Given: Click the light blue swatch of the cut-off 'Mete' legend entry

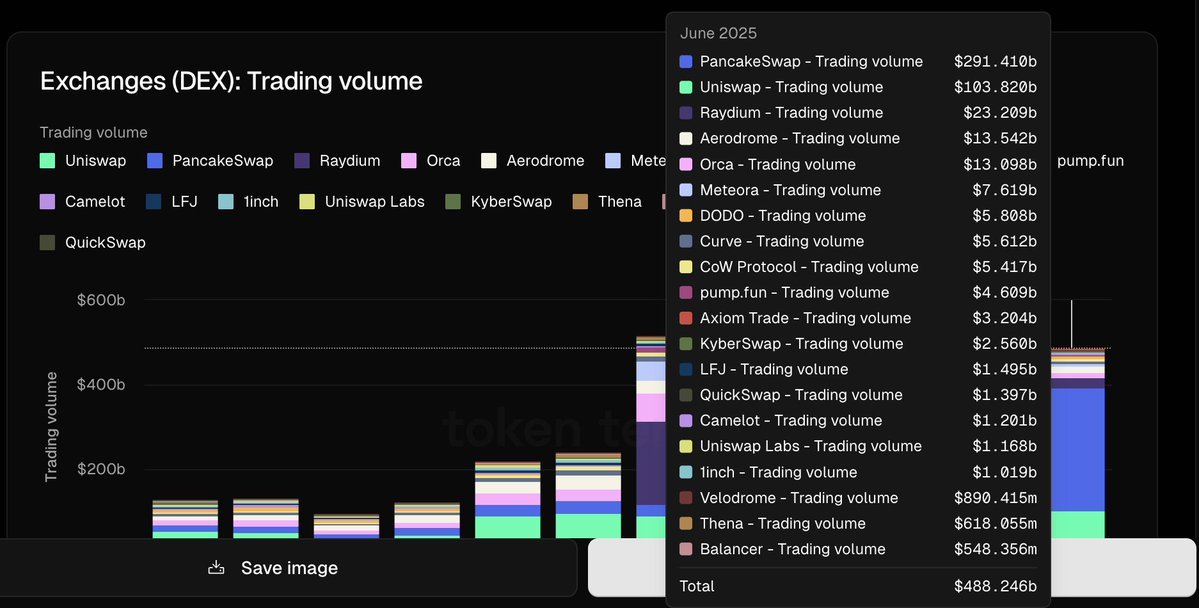Looking at the screenshot, I should 612,161.
